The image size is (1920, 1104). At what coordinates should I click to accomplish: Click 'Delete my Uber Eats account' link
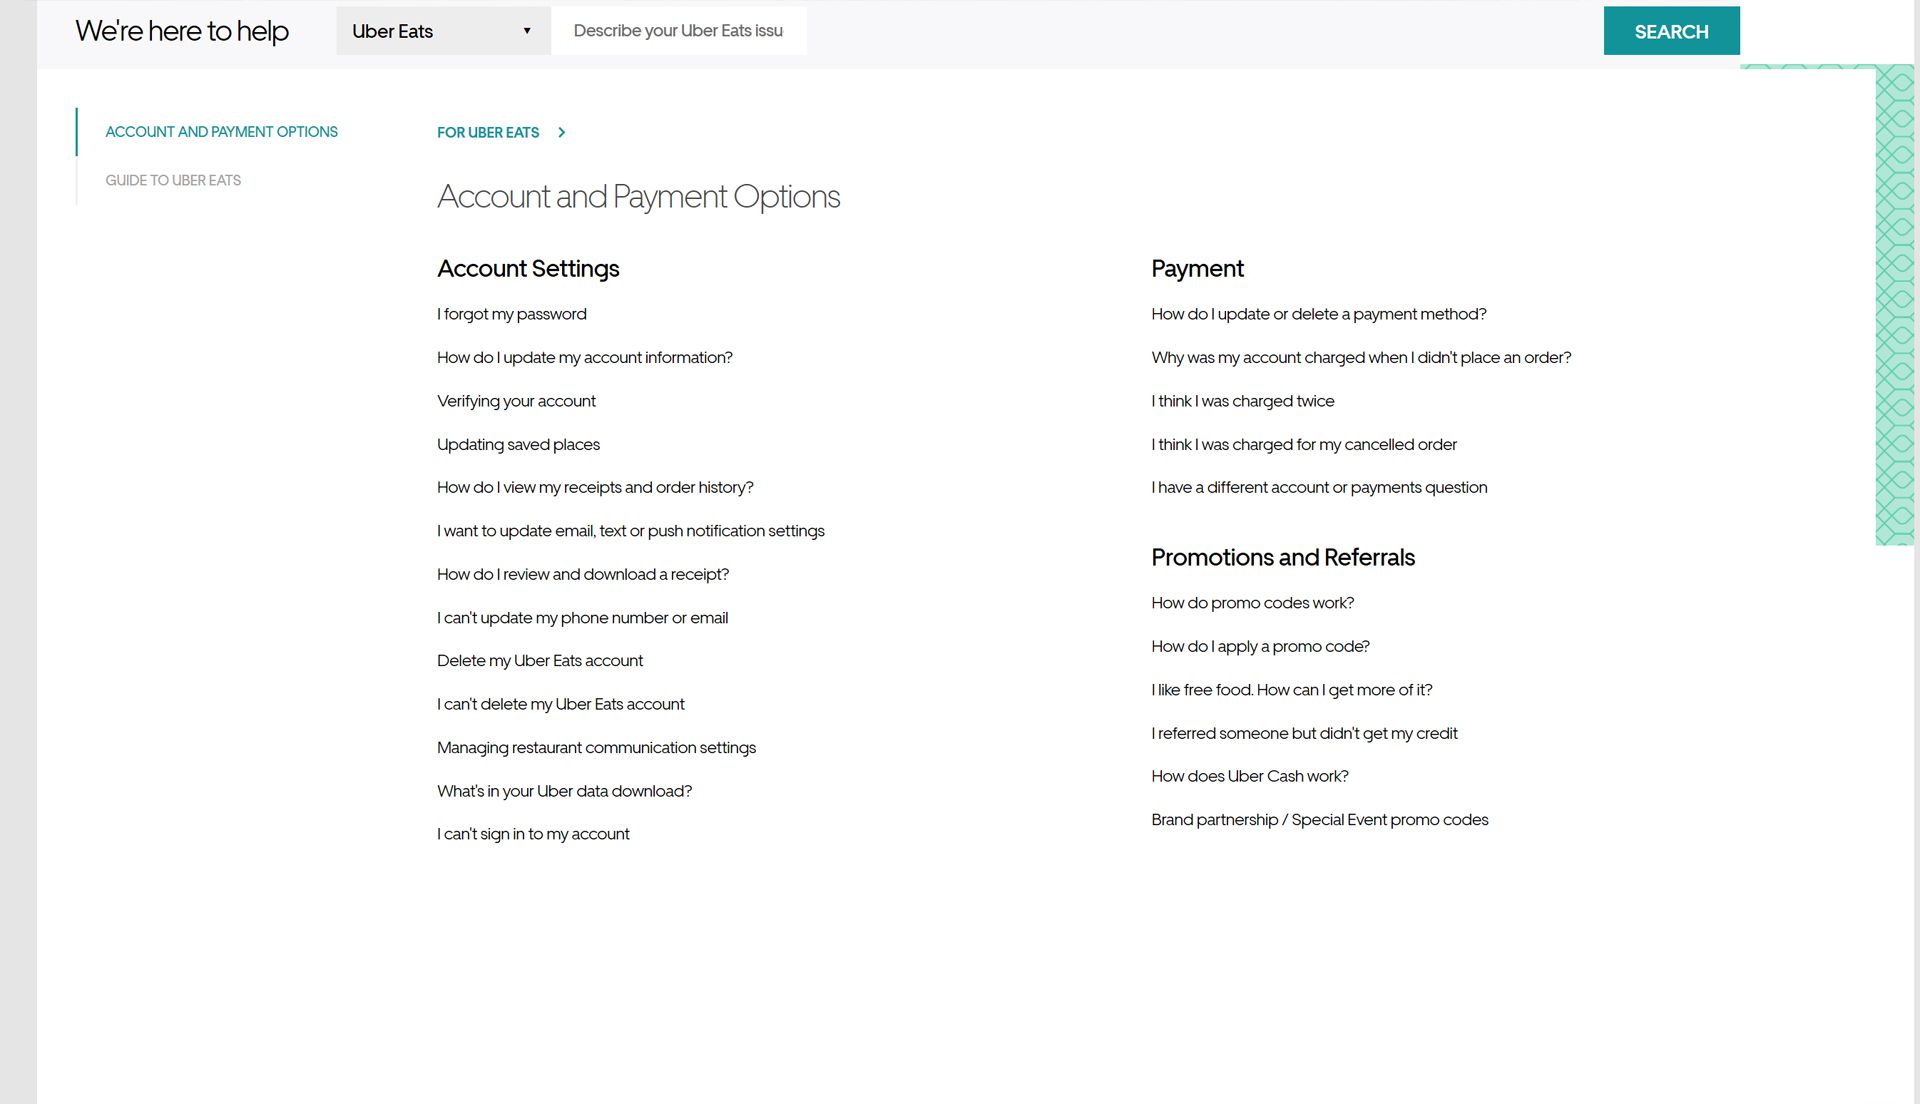tap(539, 659)
